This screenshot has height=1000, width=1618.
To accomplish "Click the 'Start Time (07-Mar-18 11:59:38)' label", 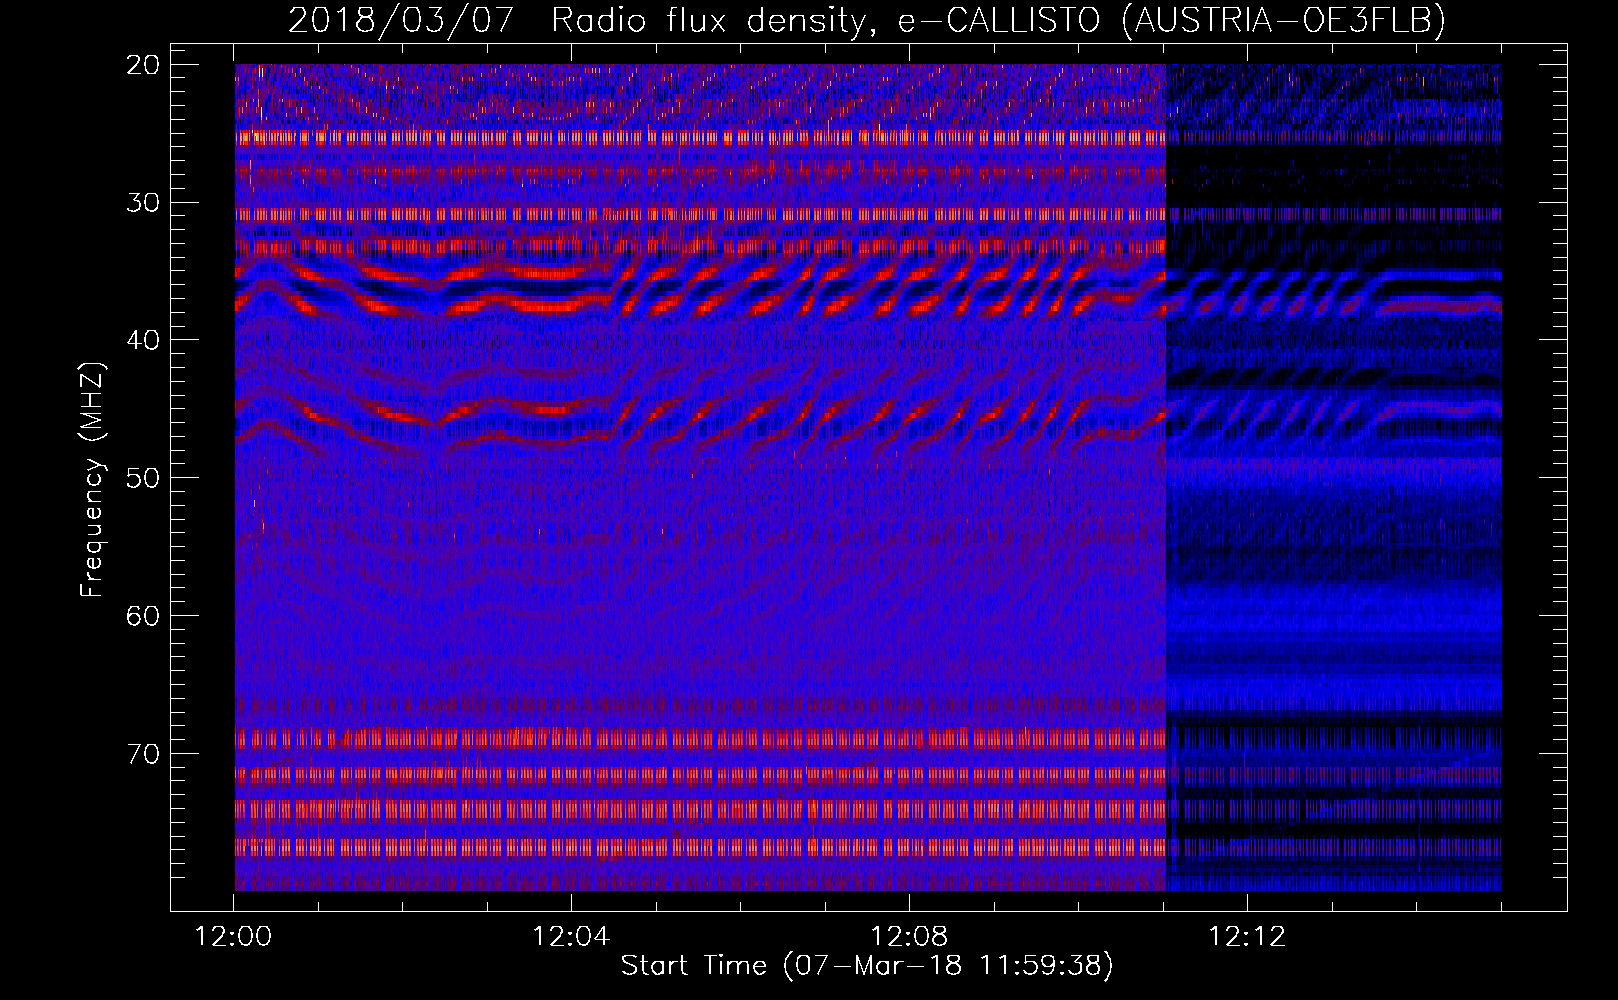I will [x=867, y=966].
